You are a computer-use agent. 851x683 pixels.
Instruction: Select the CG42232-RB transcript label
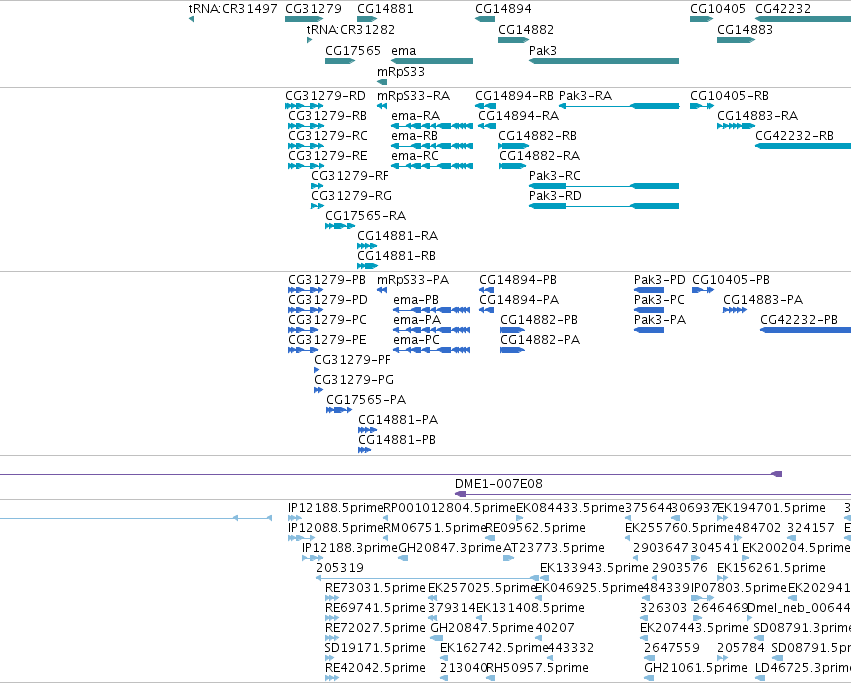pyautogui.click(x=795, y=136)
